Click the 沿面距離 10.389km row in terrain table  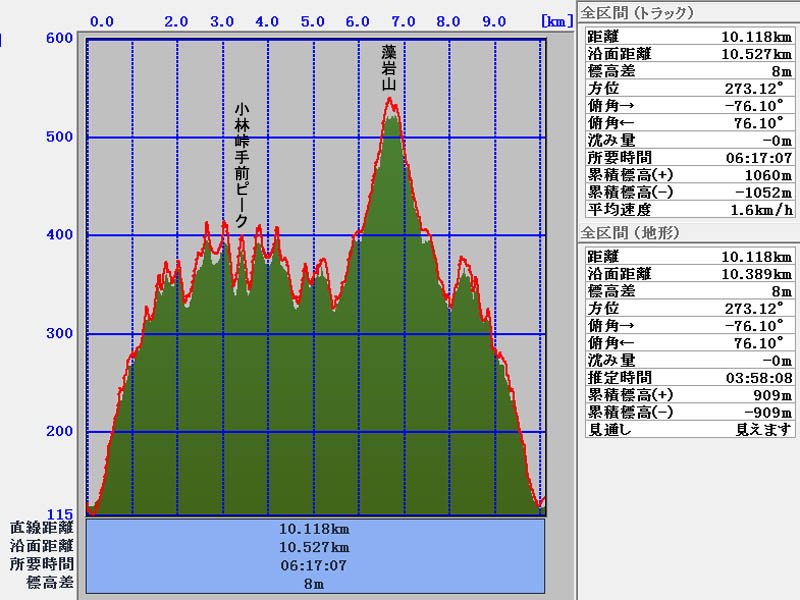pos(688,273)
